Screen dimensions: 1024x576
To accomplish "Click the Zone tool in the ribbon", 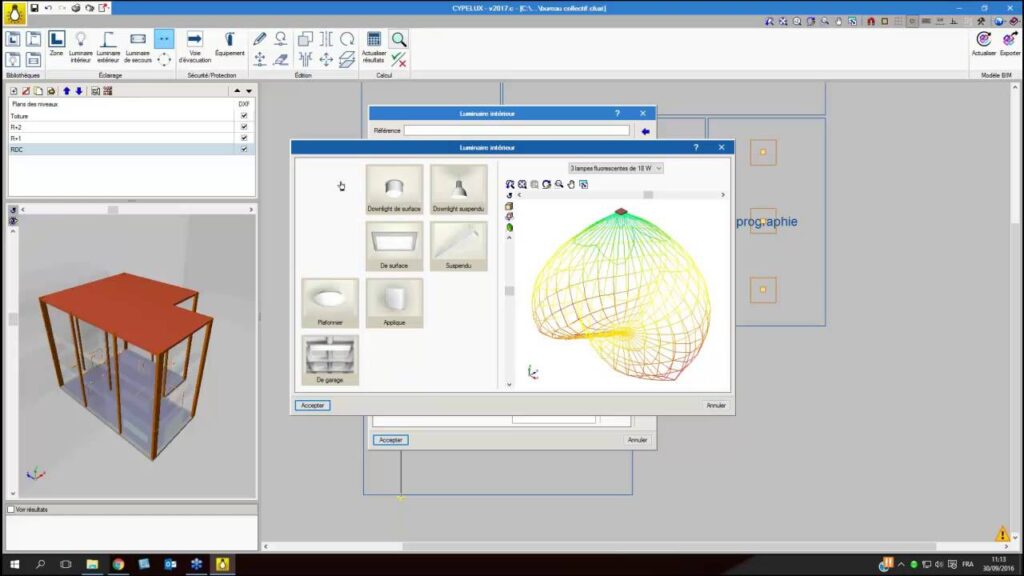I will coord(56,45).
